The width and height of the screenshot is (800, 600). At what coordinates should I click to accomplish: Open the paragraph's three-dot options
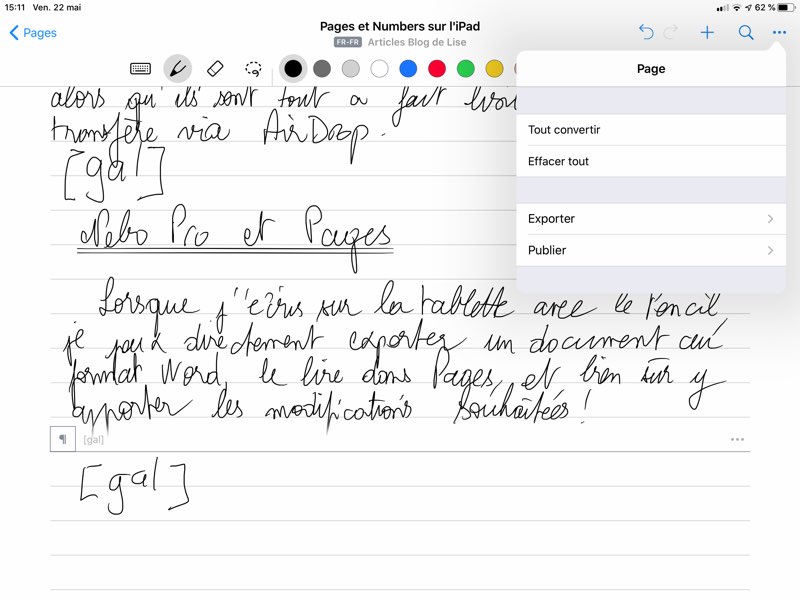[737, 439]
